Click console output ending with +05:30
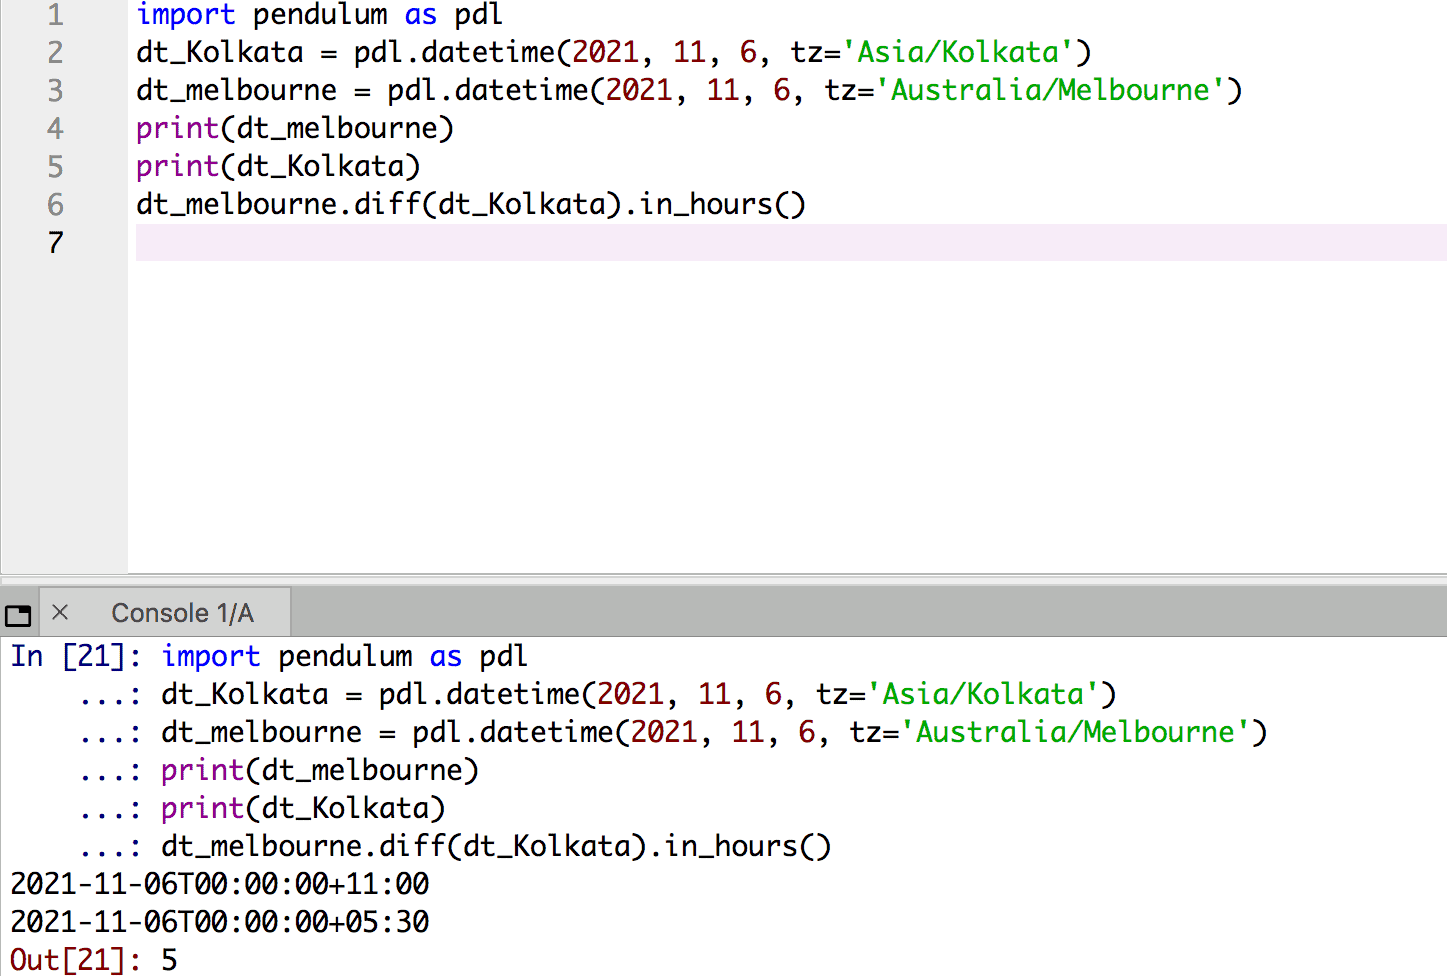Image resolution: width=1447 pixels, height=976 pixels. [x=220, y=922]
